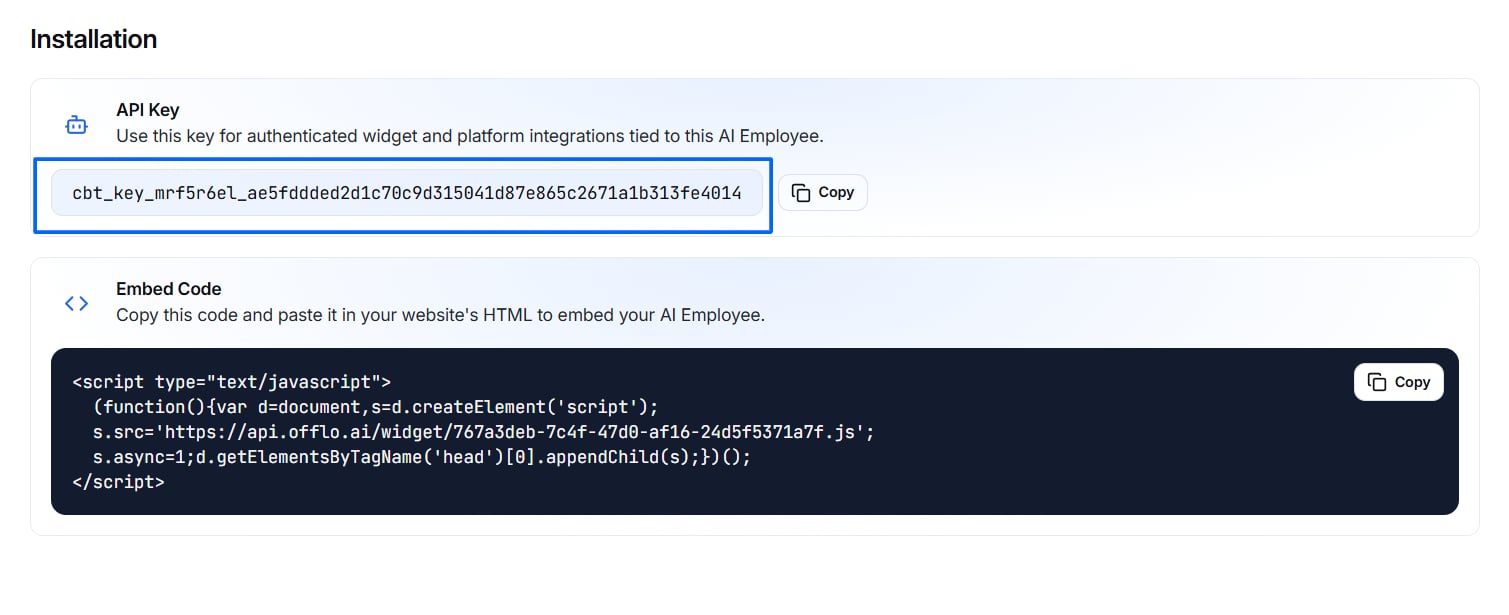Click the 's.src=' text starting the third code line
The width and height of the screenshot is (1509, 615).
tap(127, 432)
